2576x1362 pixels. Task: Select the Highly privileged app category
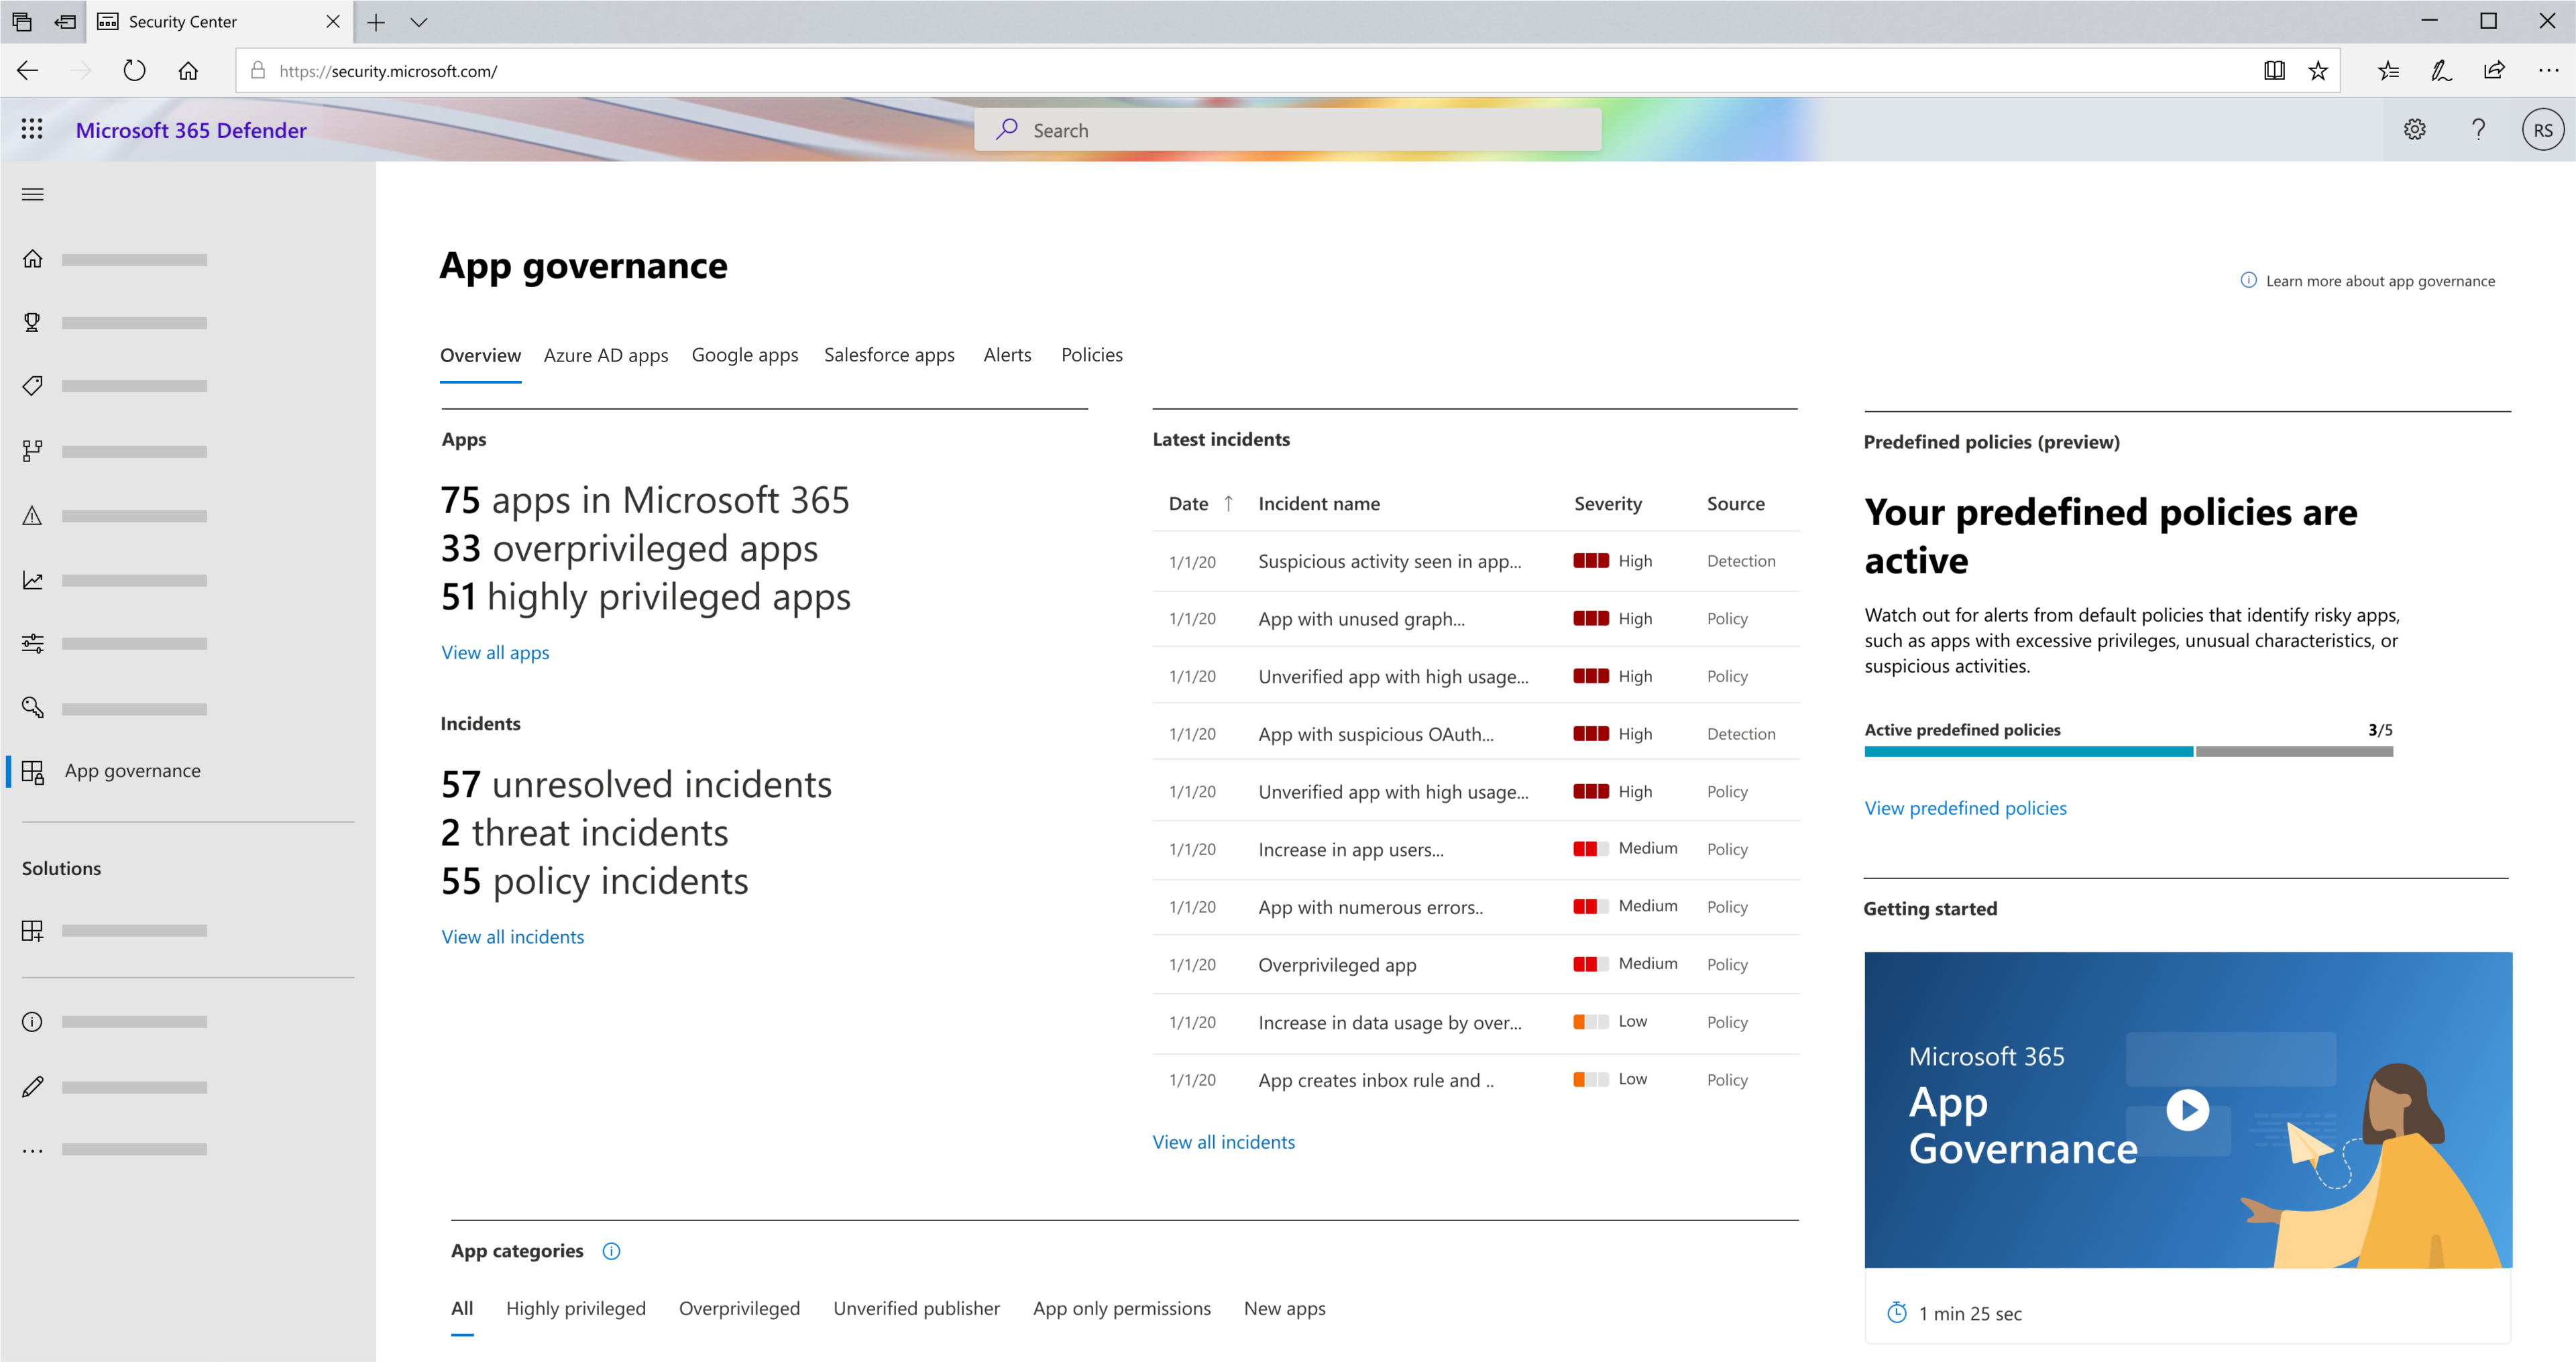point(577,1308)
